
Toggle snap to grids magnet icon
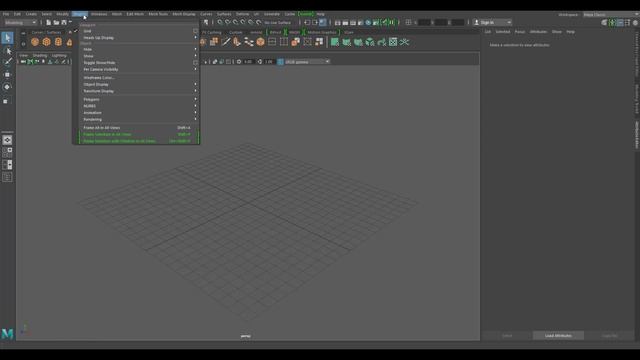coord(220,22)
